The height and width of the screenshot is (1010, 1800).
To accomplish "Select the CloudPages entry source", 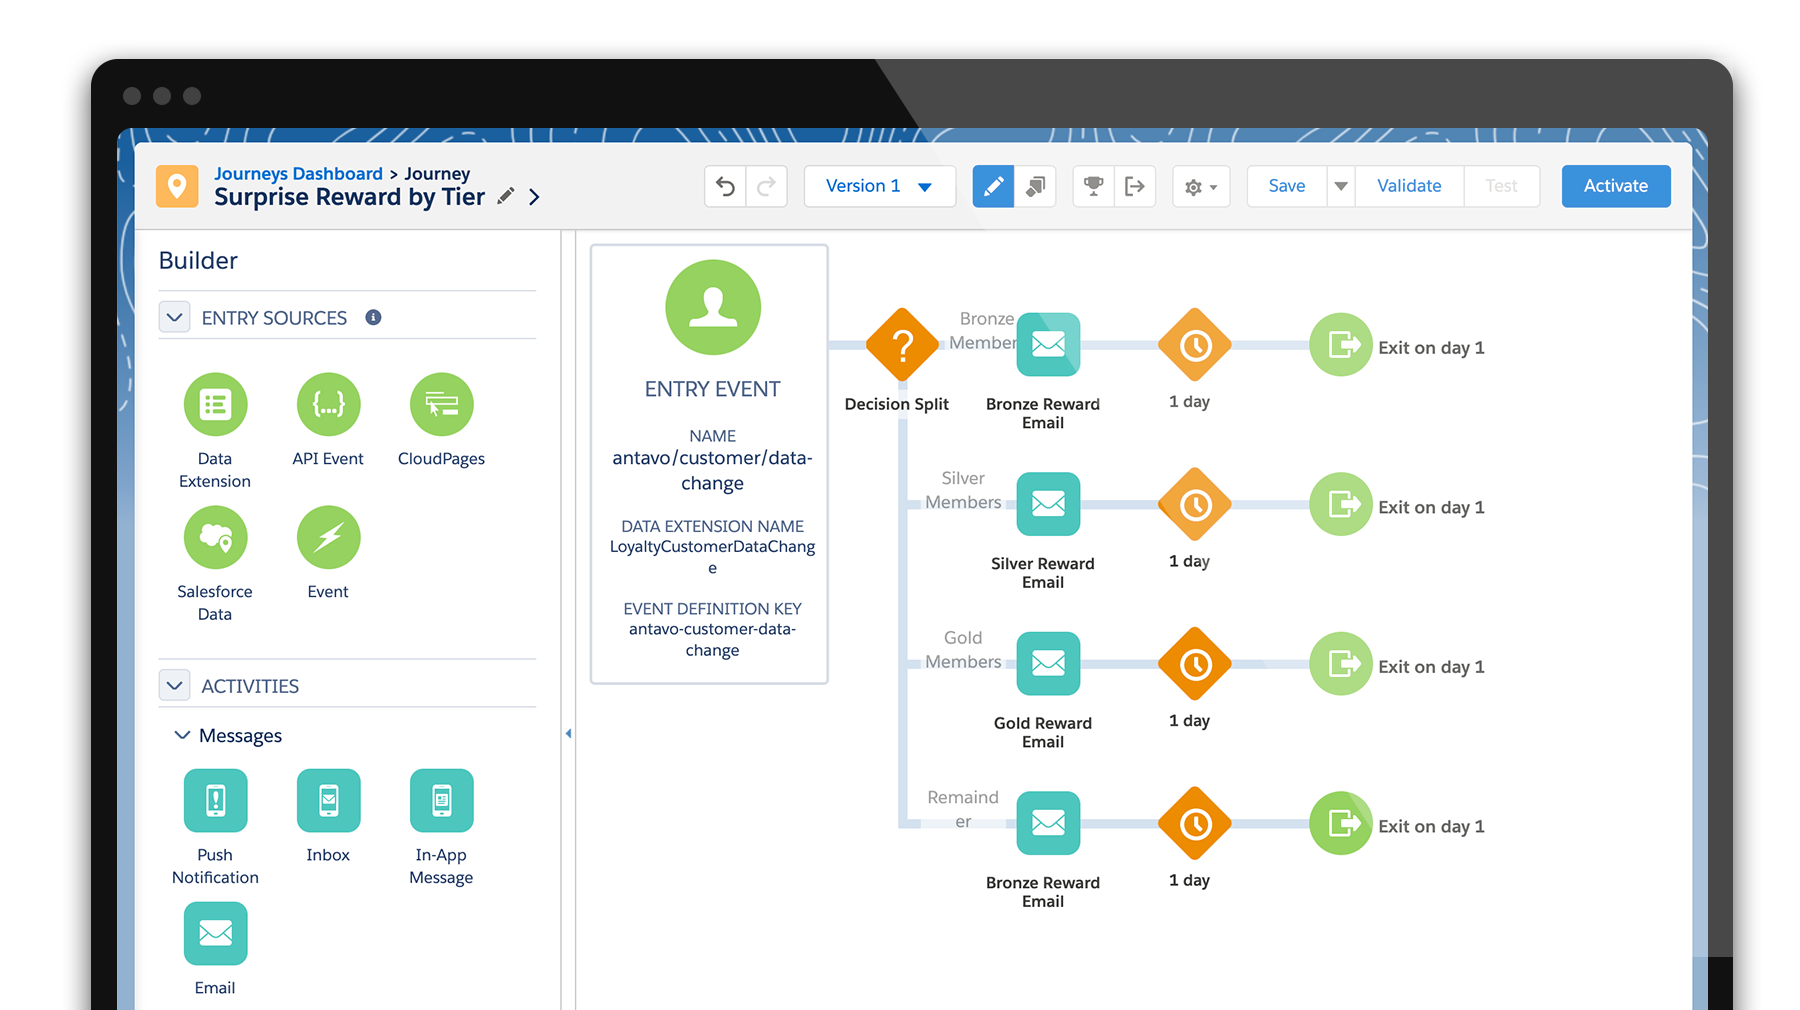I will pos(441,405).
